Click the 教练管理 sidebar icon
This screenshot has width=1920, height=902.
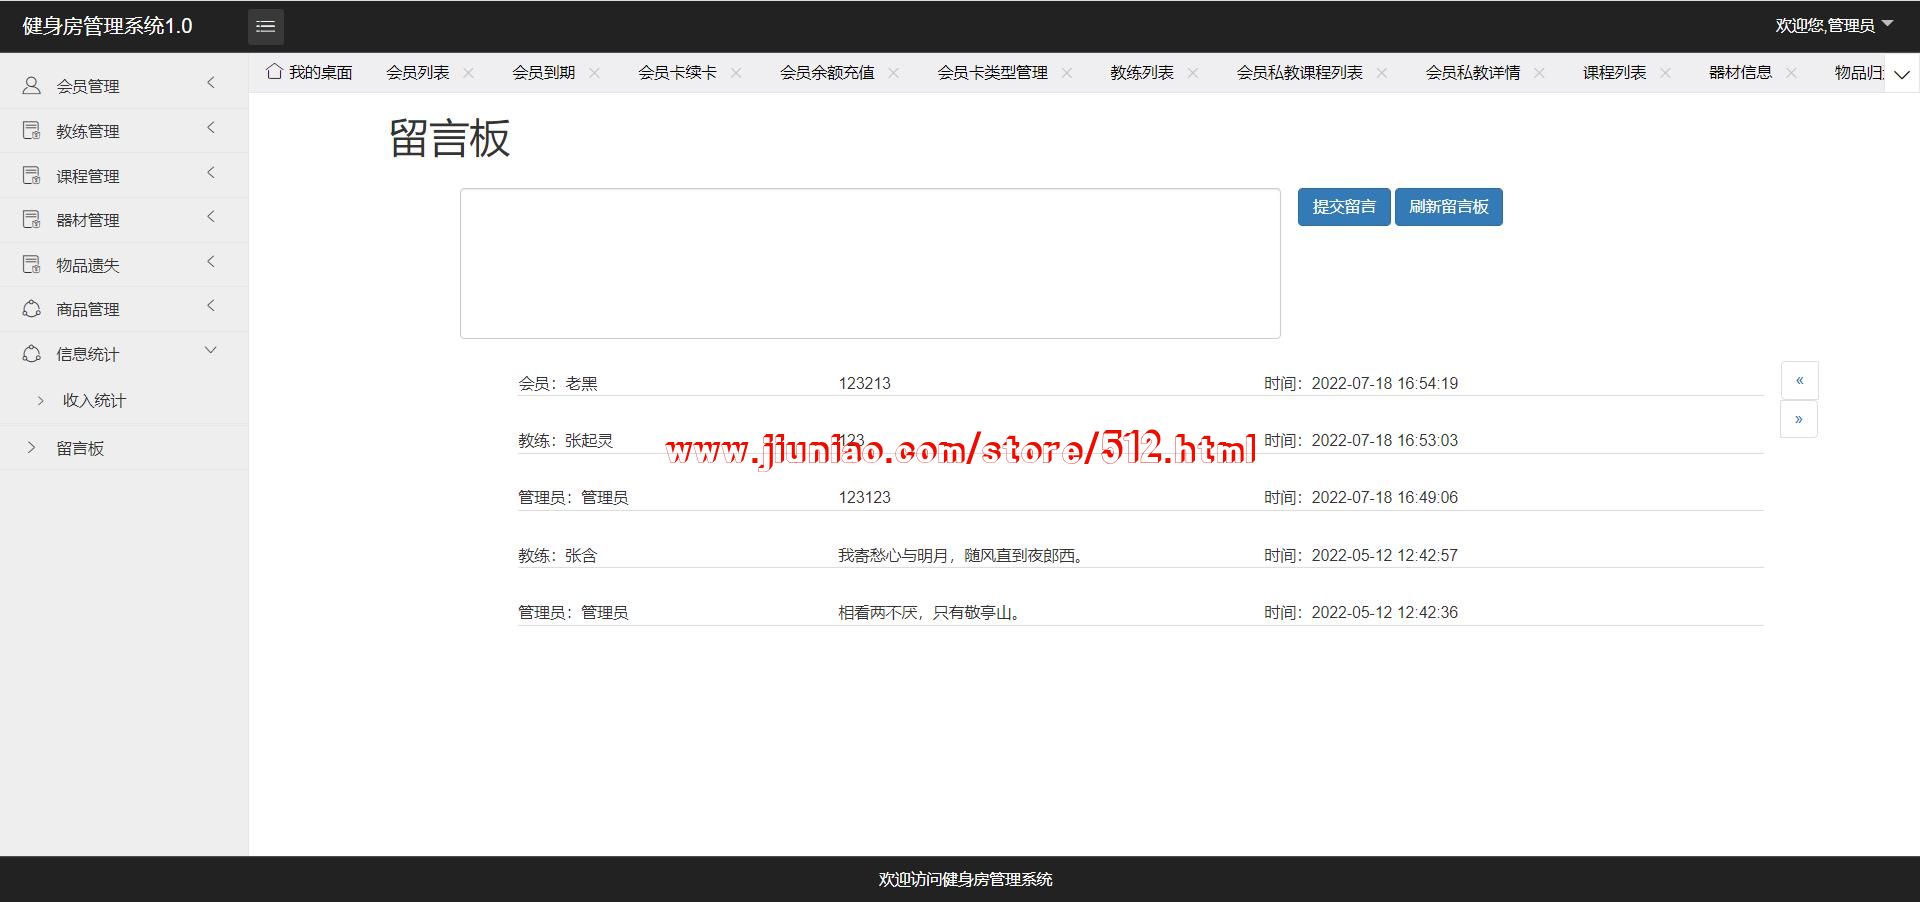coord(32,131)
